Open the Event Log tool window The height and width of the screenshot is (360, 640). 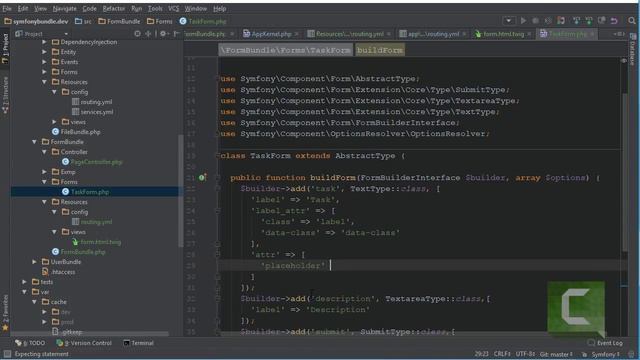(x=605, y=343)
